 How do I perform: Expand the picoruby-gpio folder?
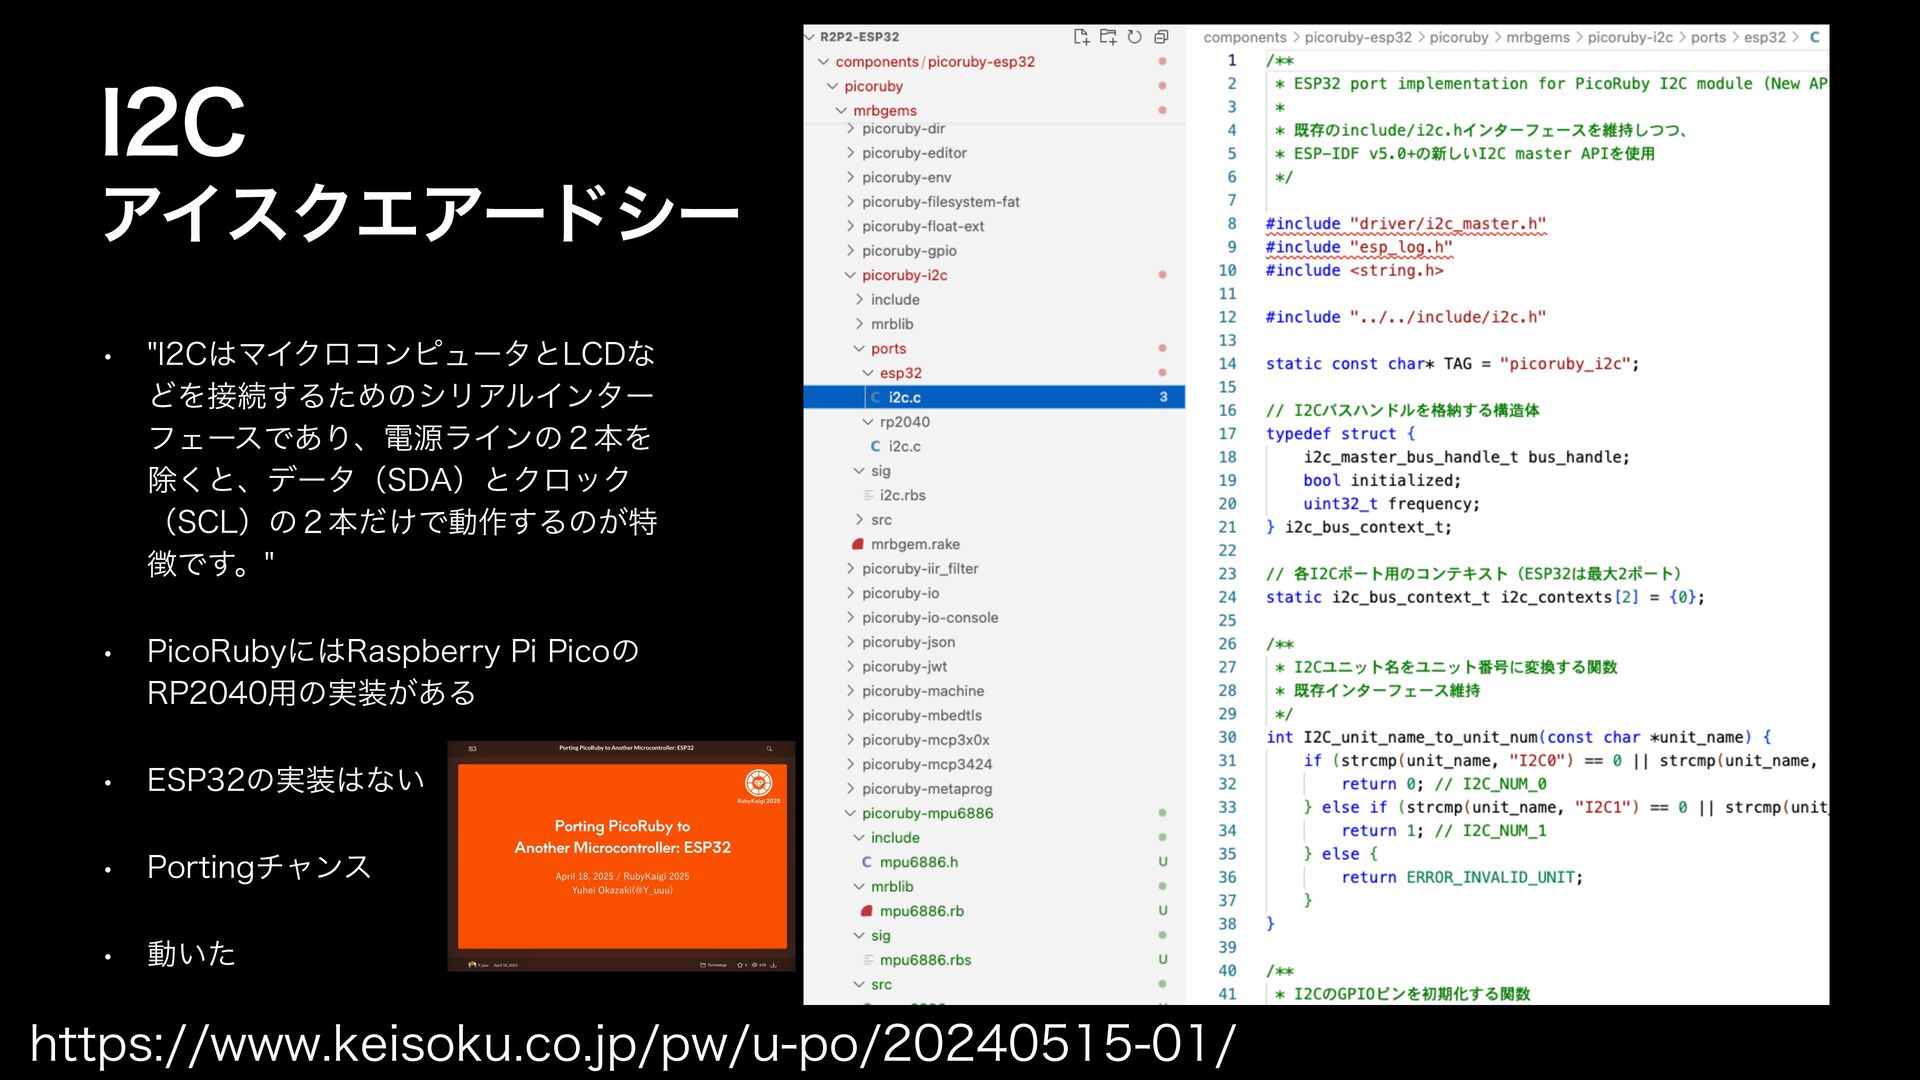click(908, 251)
